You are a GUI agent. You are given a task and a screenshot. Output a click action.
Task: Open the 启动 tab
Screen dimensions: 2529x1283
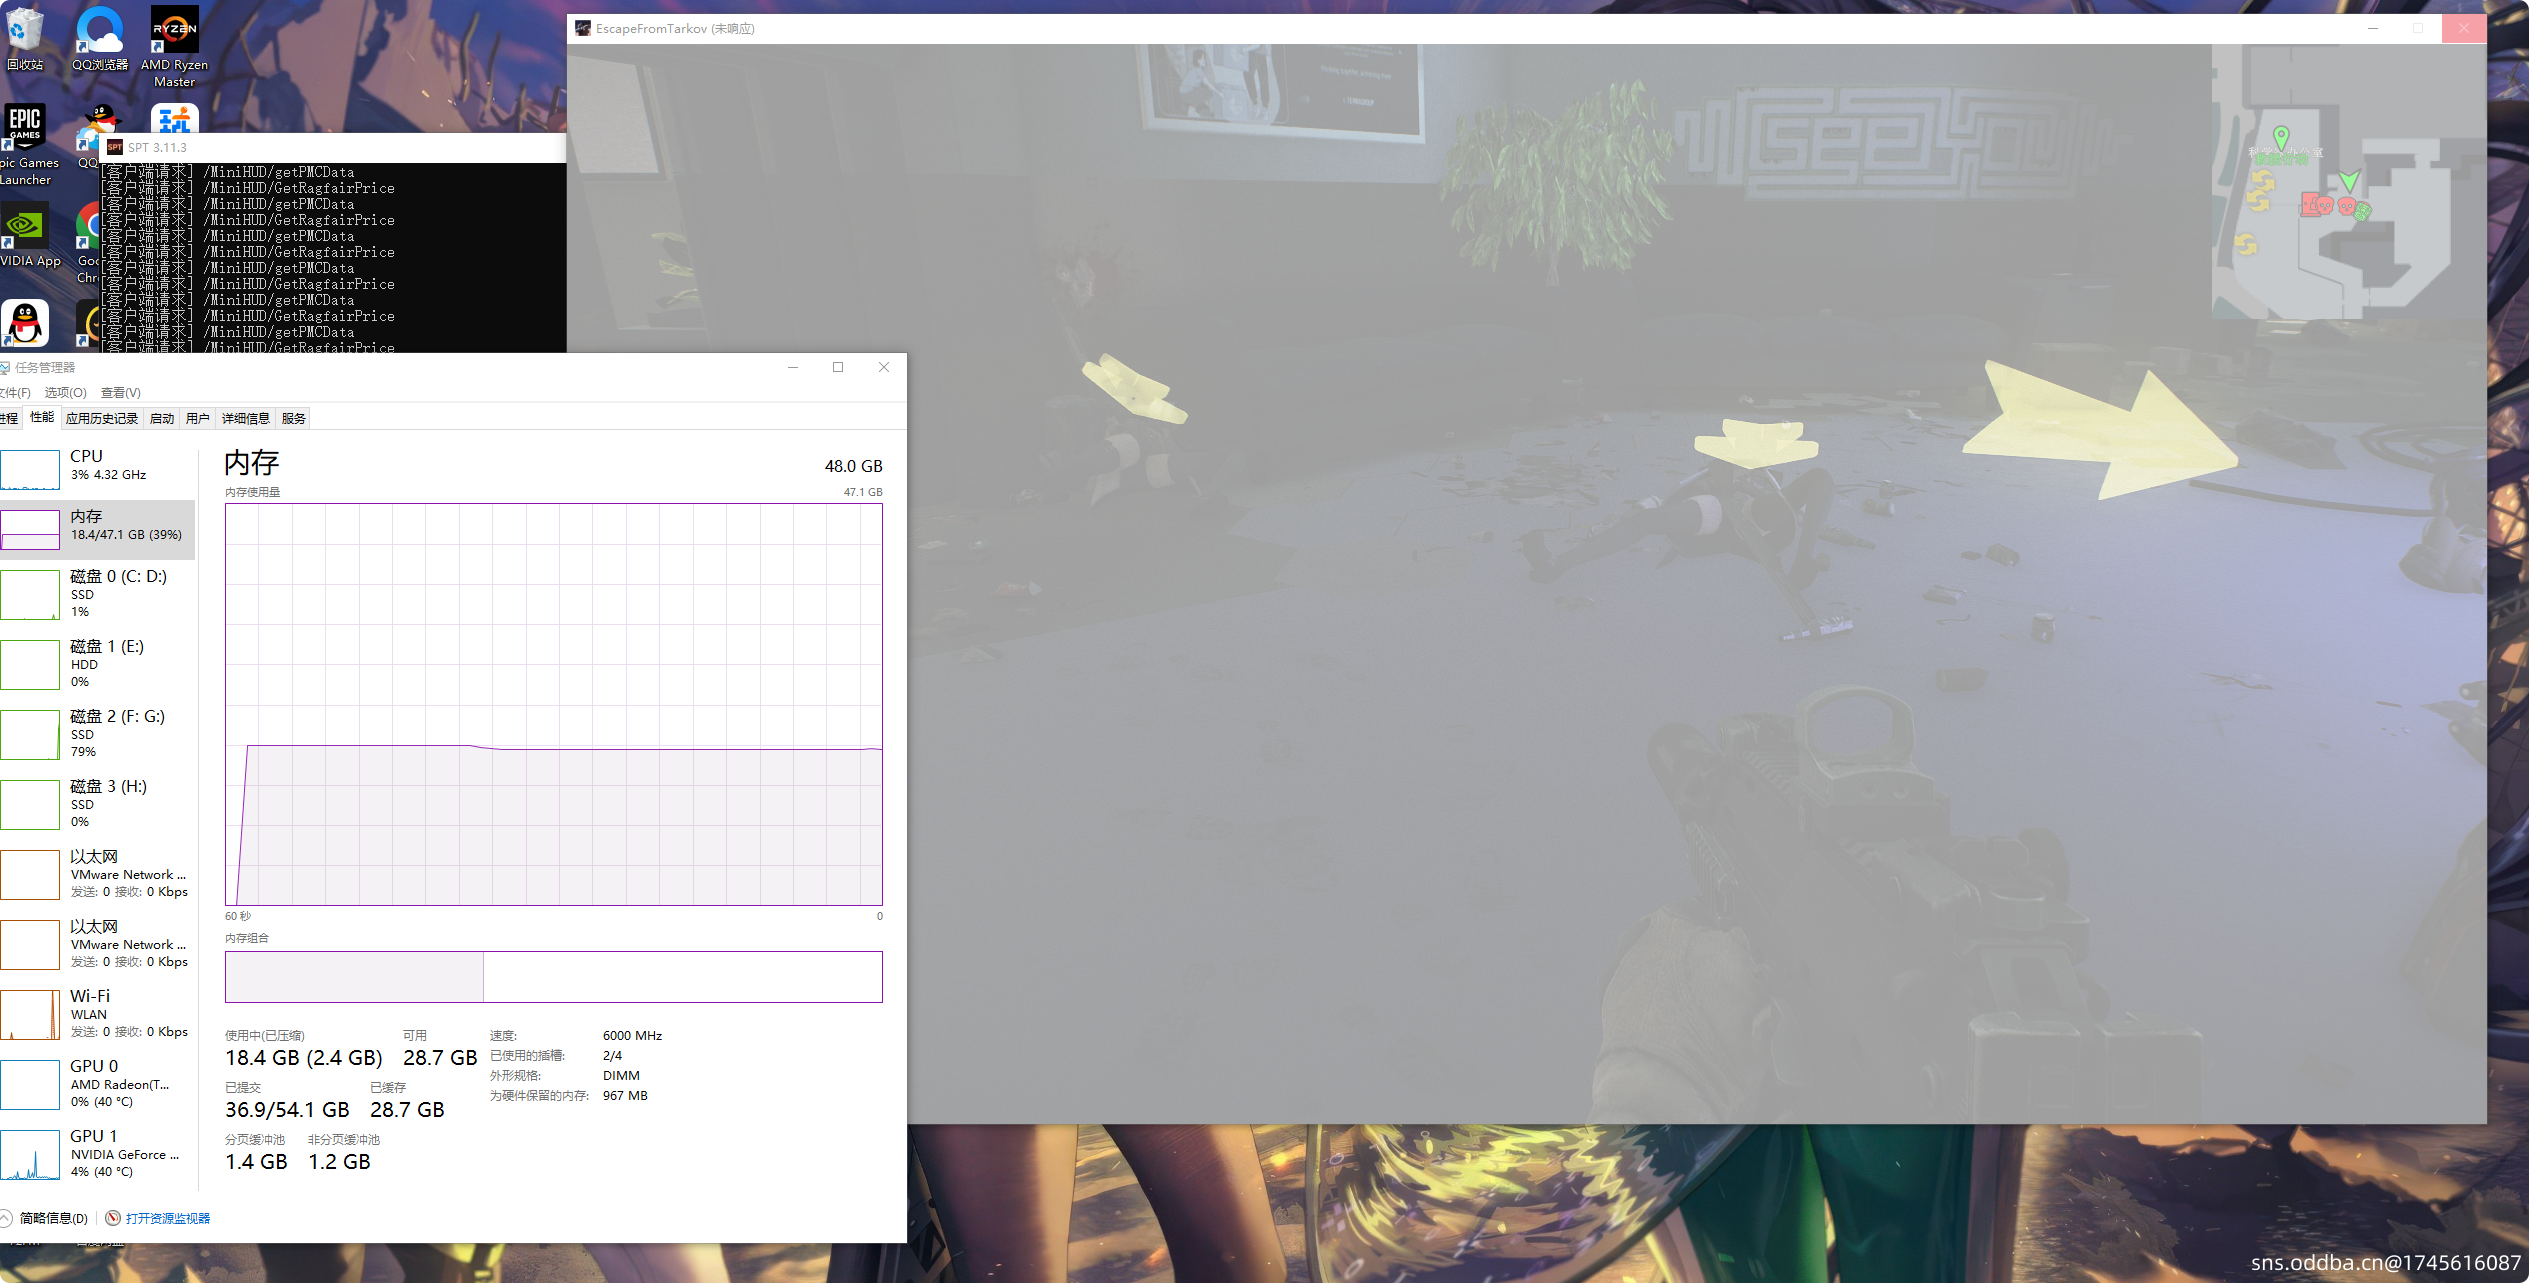coord(162,418)
